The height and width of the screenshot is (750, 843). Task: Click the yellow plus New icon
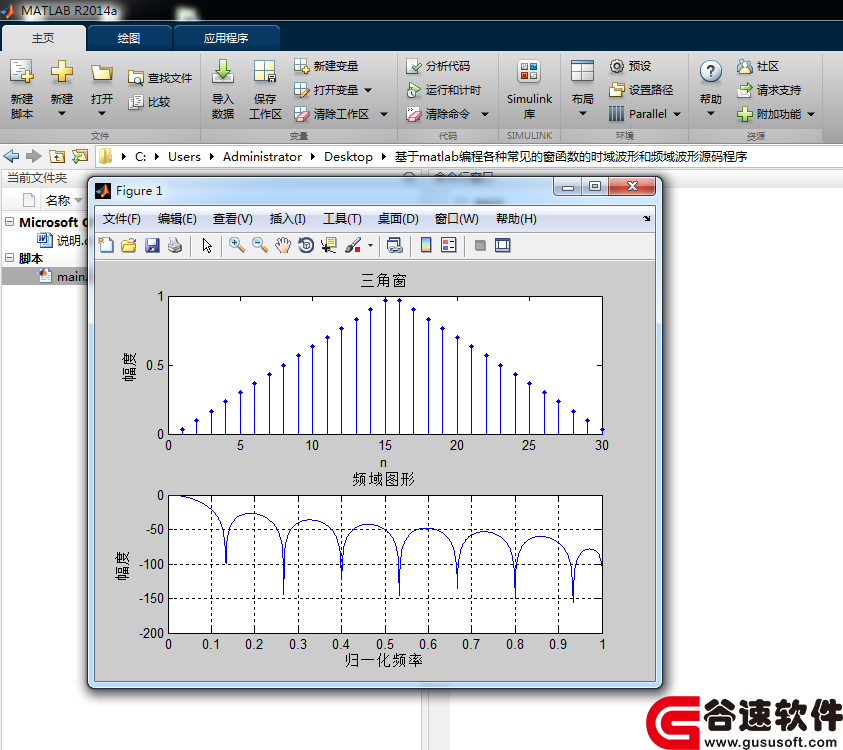click(62, 72)
